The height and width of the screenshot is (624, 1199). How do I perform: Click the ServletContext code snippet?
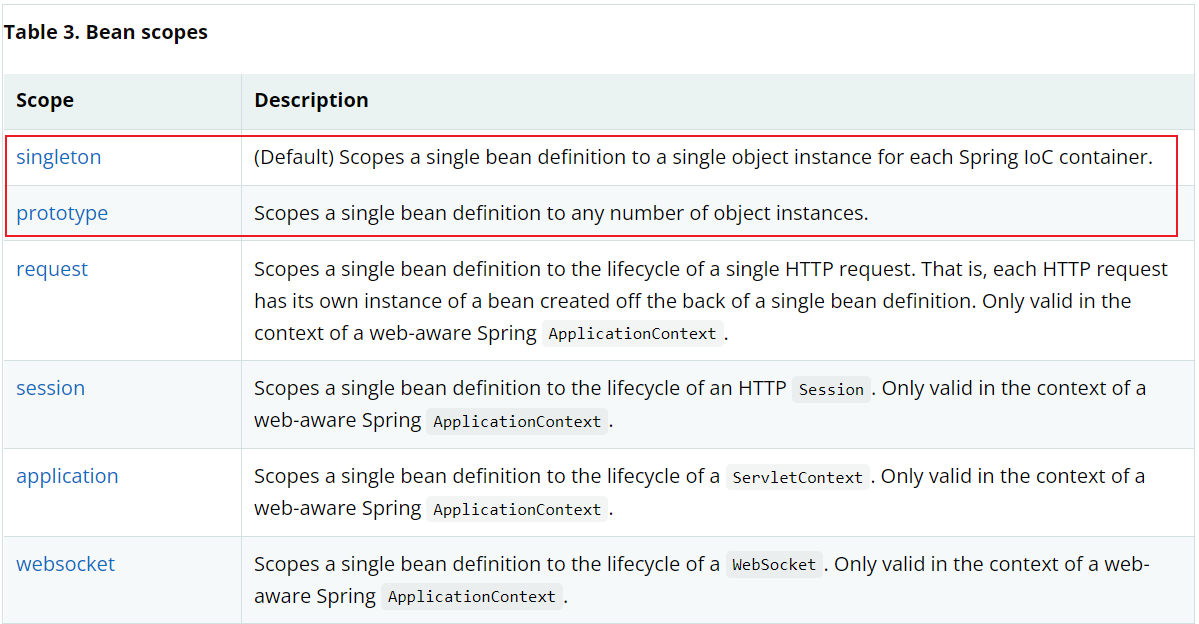coord(798,477)
